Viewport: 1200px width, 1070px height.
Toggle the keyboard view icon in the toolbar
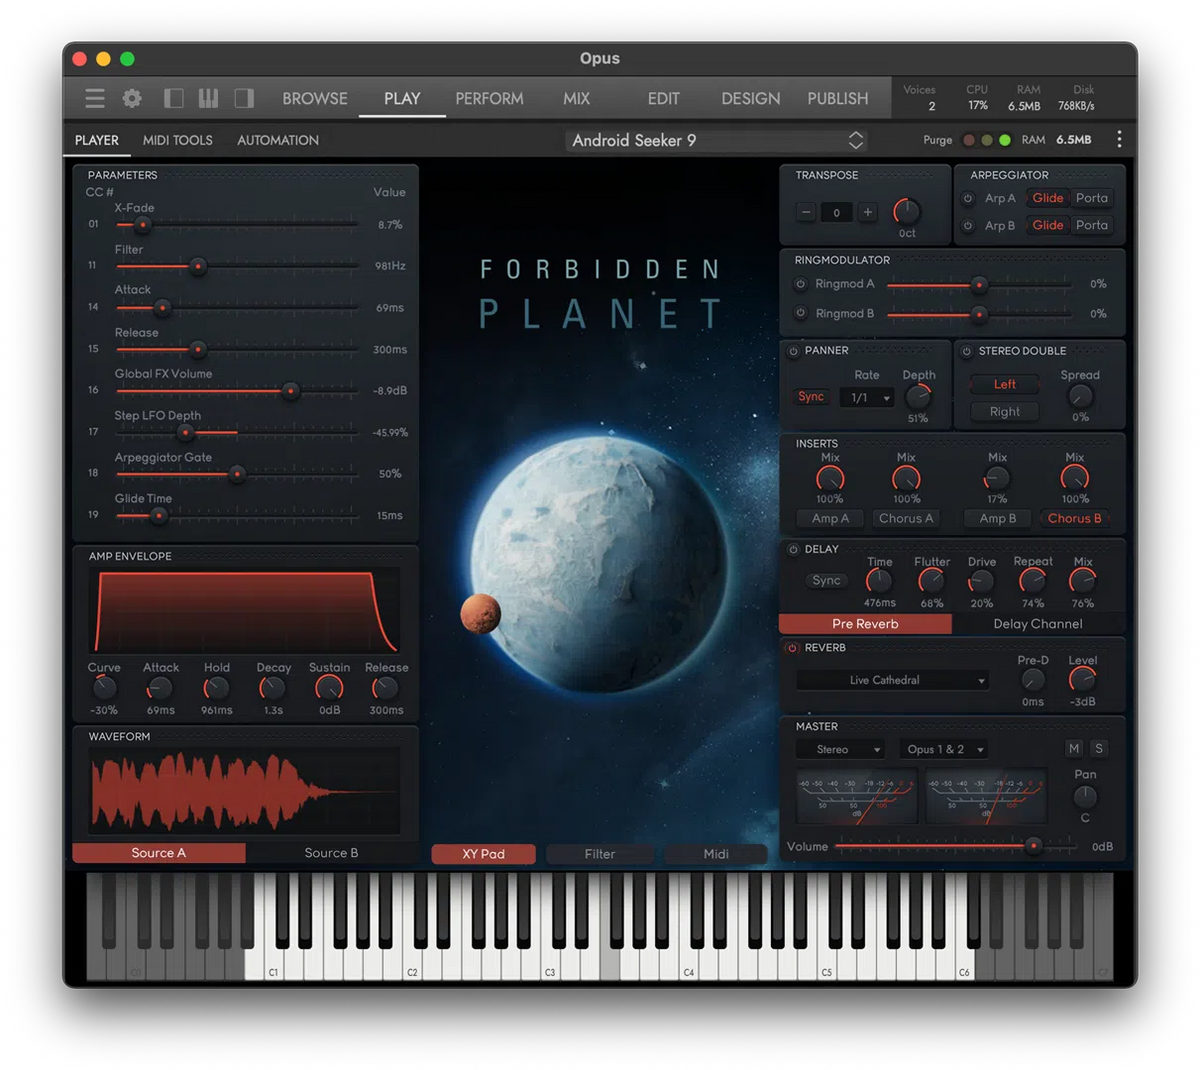(208, 98)
